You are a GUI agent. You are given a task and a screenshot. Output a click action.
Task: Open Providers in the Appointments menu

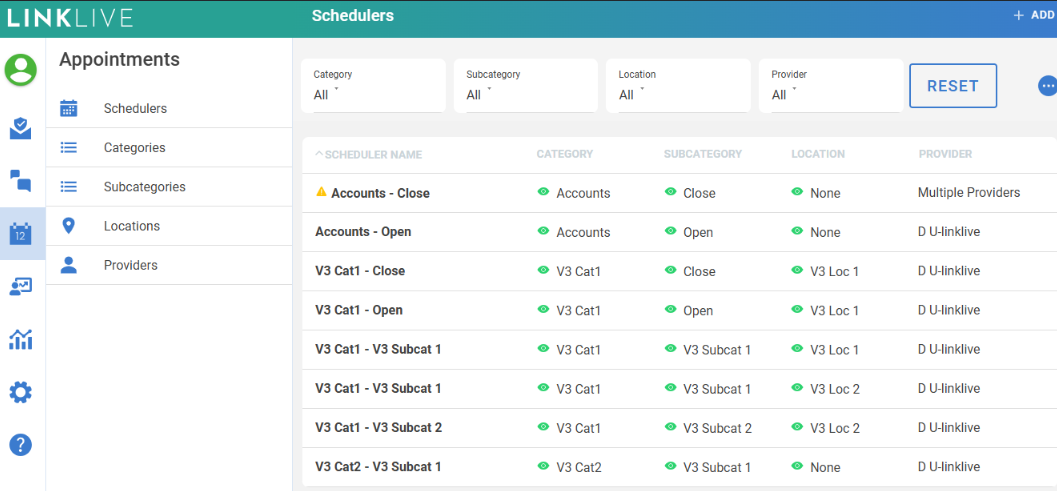[x=131, y=265]
